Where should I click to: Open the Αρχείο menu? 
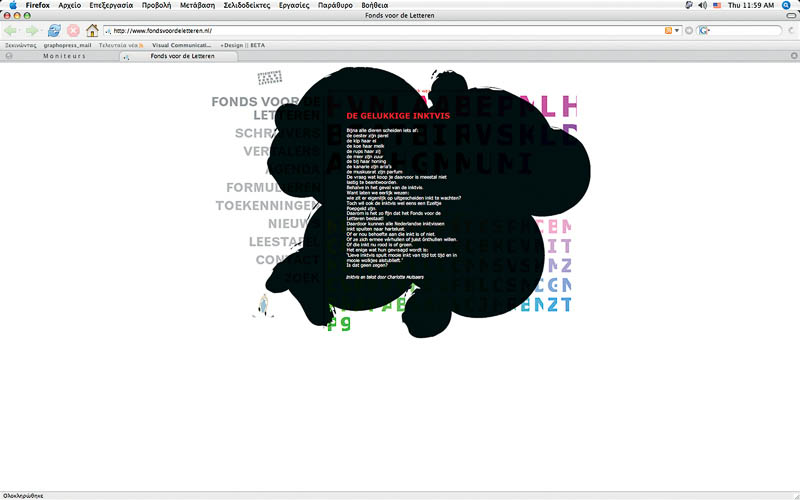(70, 5)
